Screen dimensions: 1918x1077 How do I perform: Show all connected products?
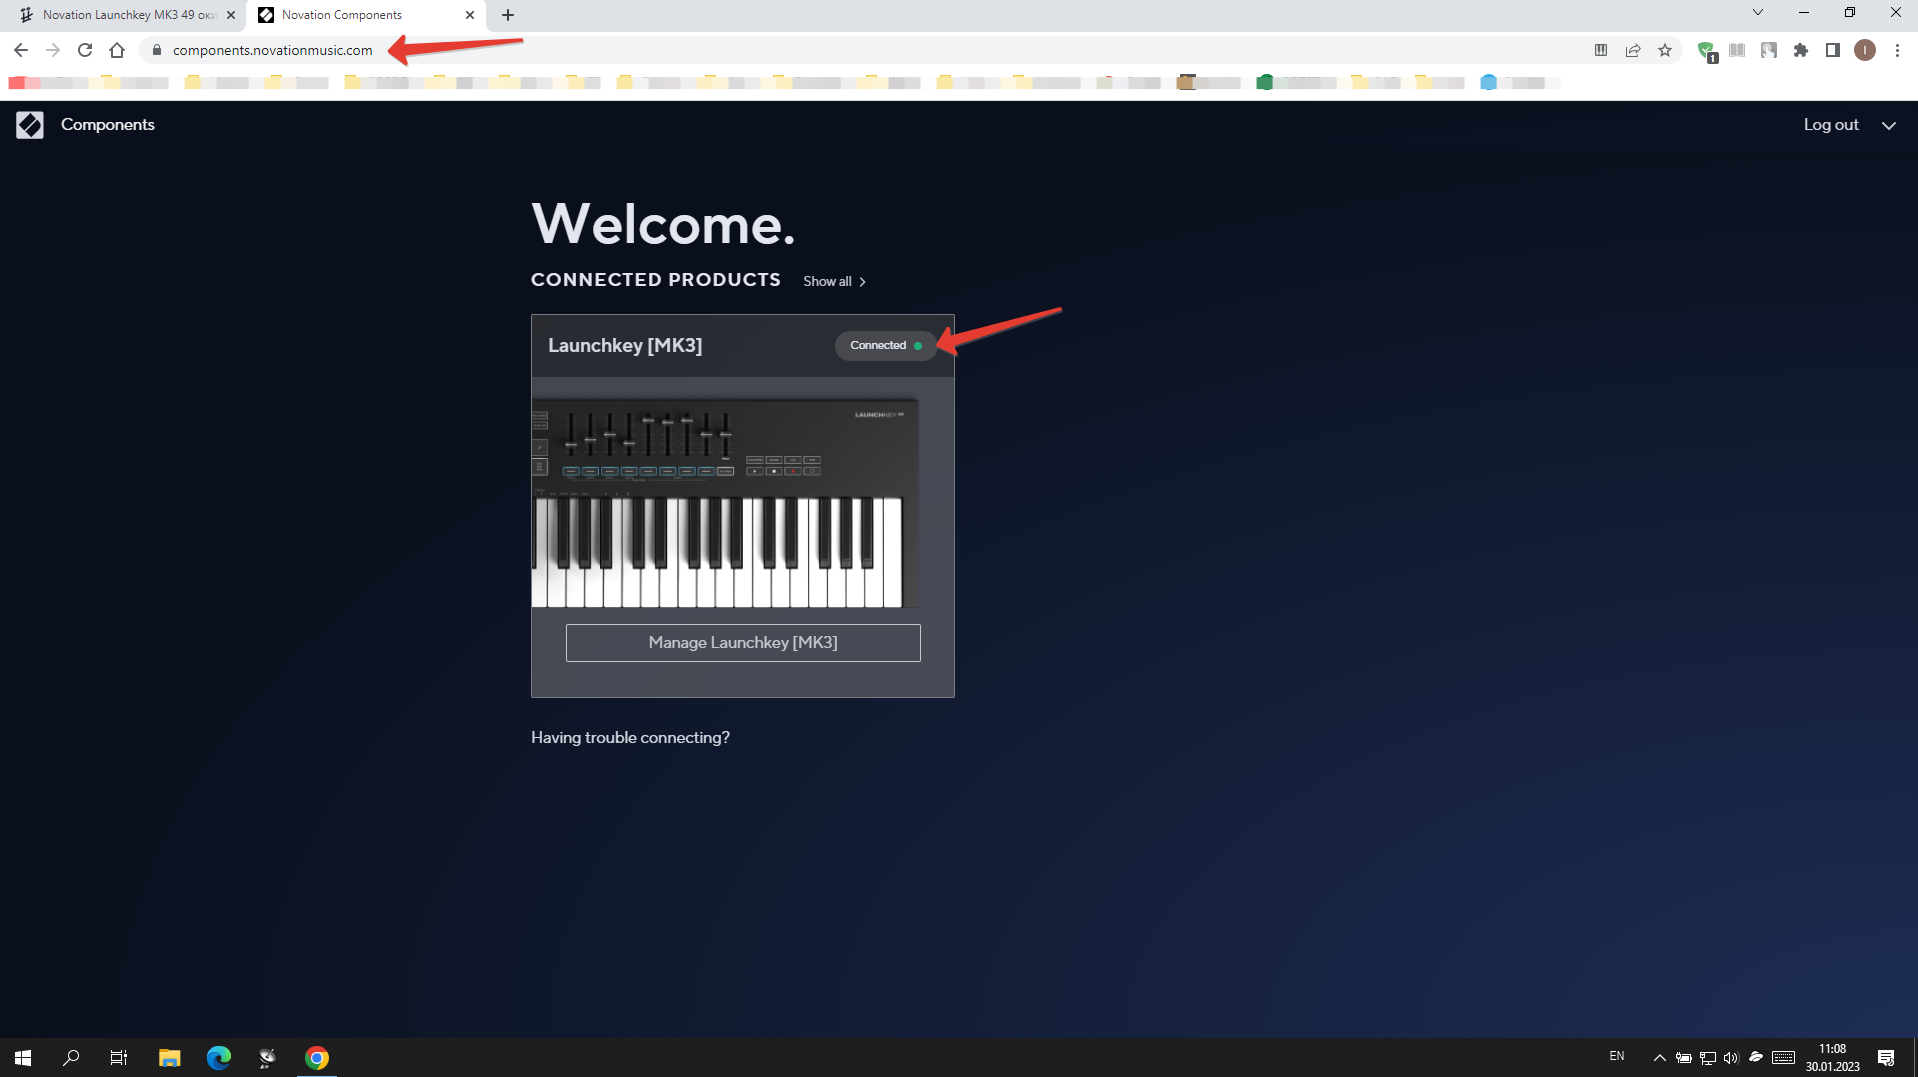(834, 282)
